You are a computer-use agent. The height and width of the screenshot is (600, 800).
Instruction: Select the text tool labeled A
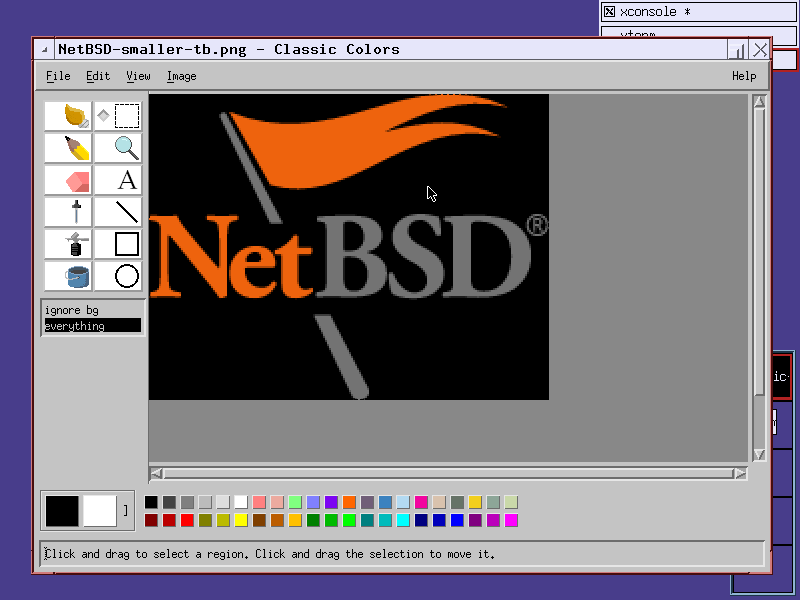click(118, 180)
